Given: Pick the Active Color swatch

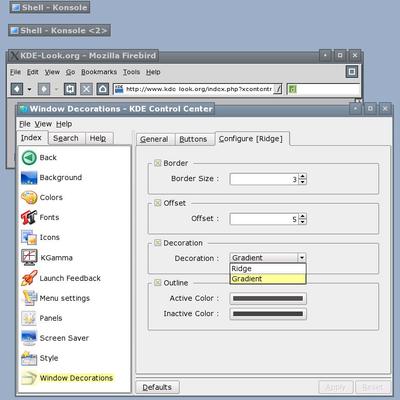Looking at the screenshot, I should (268, 298).
